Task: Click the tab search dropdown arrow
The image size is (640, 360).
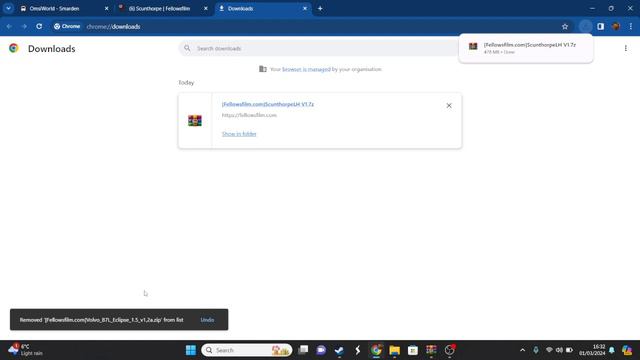Action: 8,8
